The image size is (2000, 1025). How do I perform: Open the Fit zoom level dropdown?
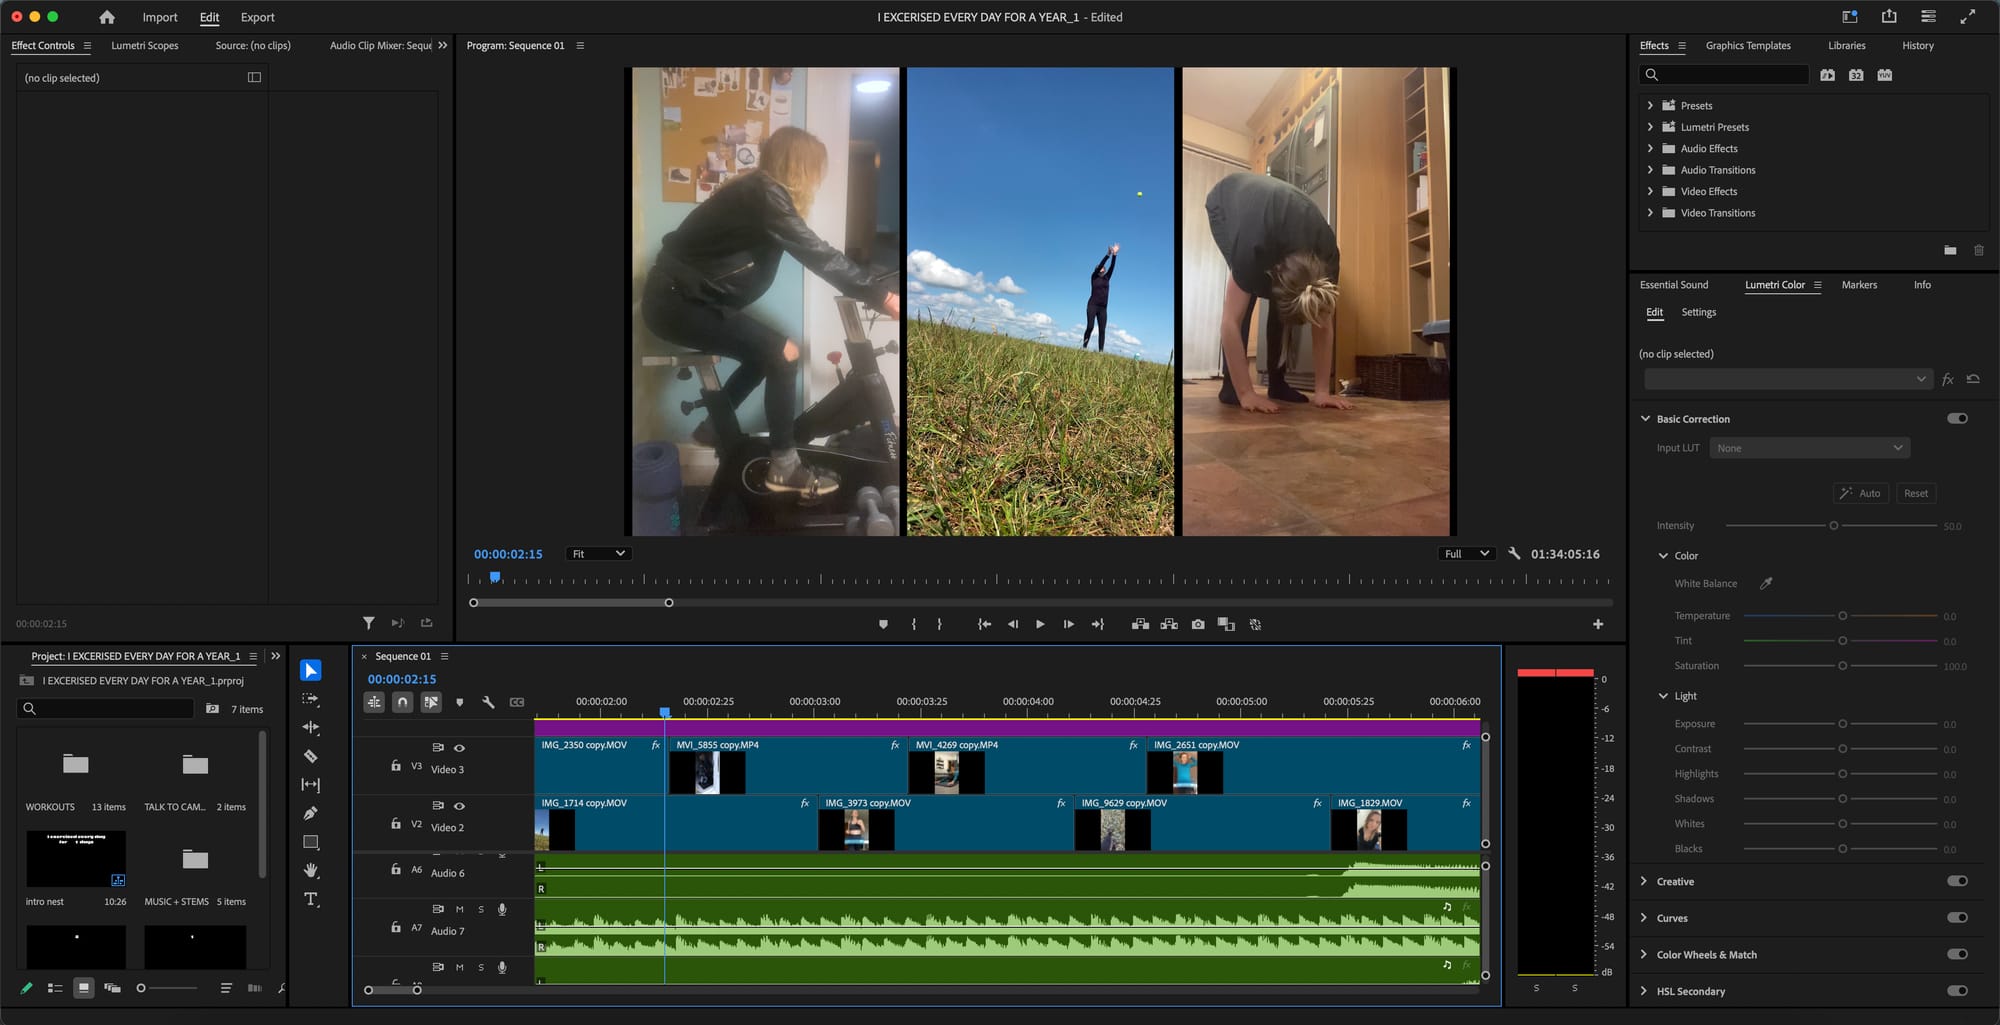598,553
